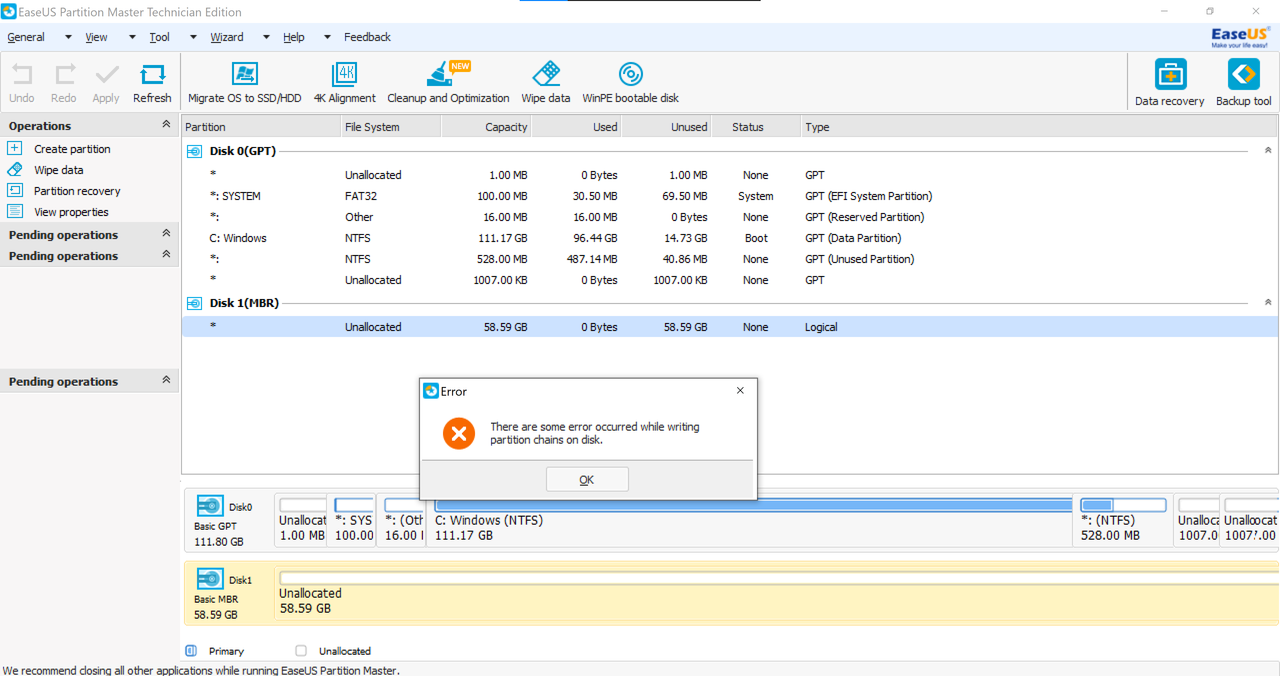This screenshot has height=676, width=1280.
Task: Select Disk1 Unallocated 58.59 GB map block
Action: (778, 593)
